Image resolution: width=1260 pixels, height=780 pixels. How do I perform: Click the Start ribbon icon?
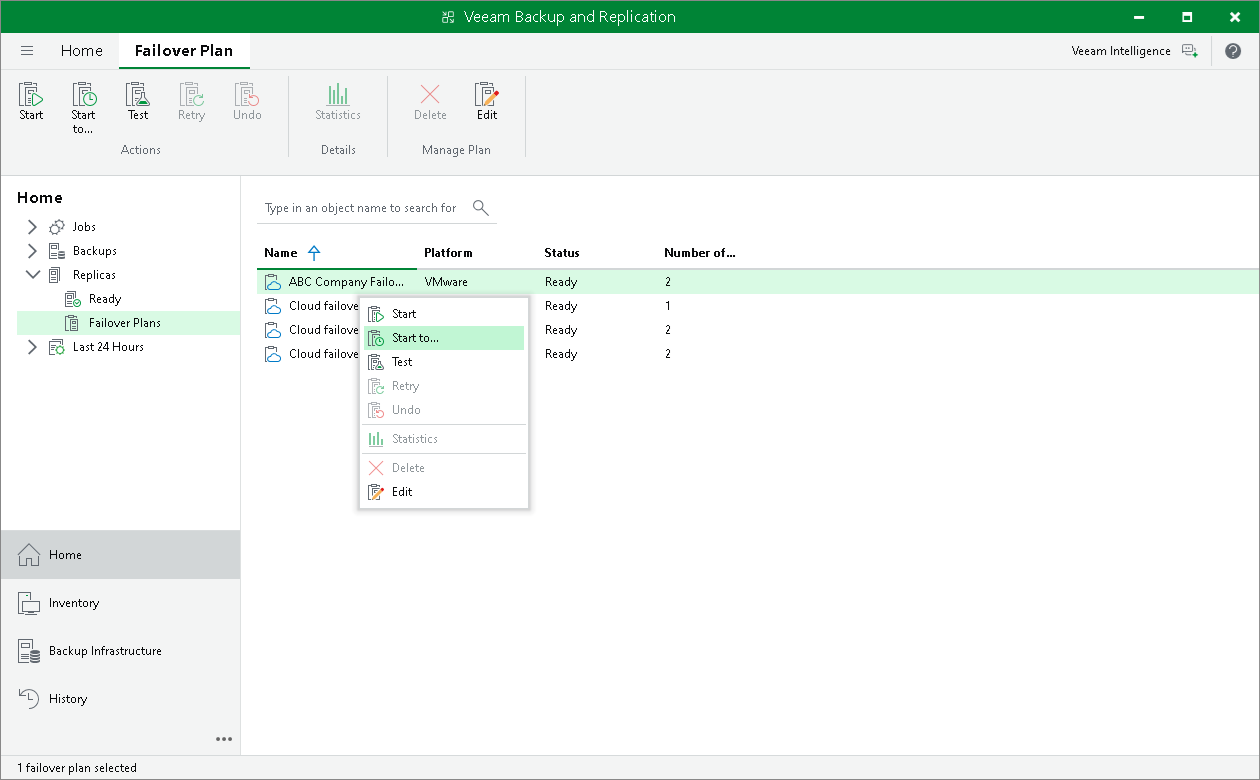31,102
